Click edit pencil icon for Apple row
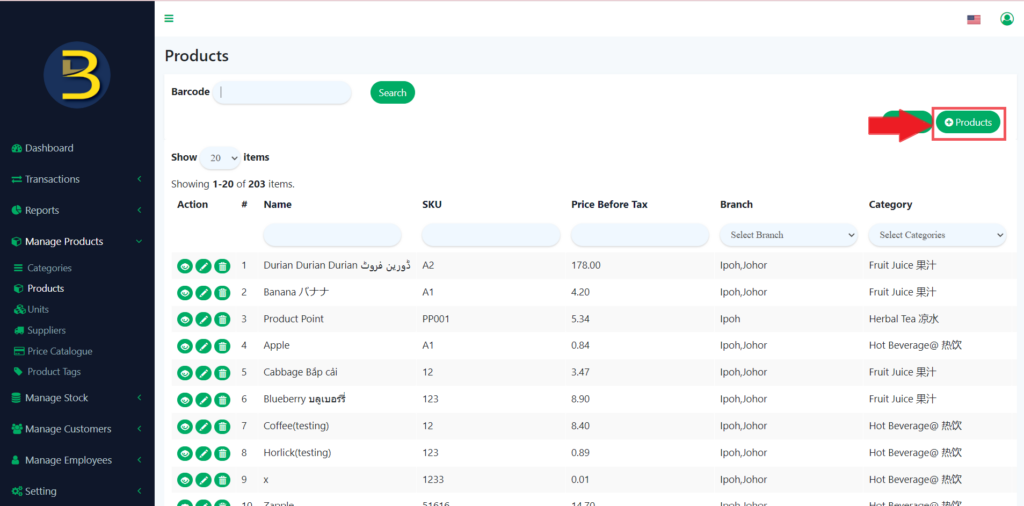Screen dimensions: 1024x506 point(203,346)
